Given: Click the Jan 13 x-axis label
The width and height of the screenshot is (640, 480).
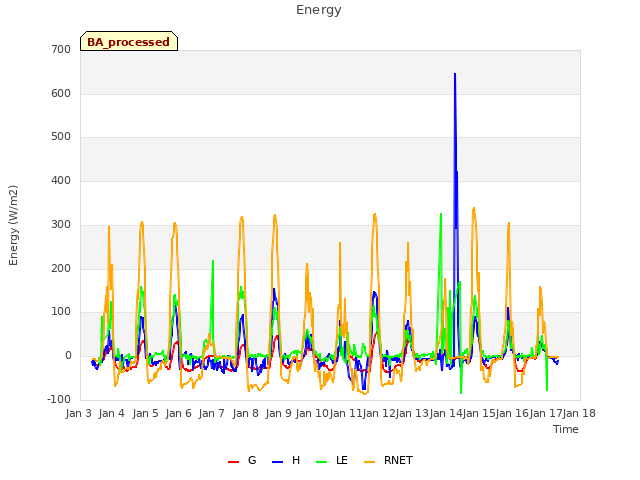Looking at the screenshot, I should coord(412,413).
